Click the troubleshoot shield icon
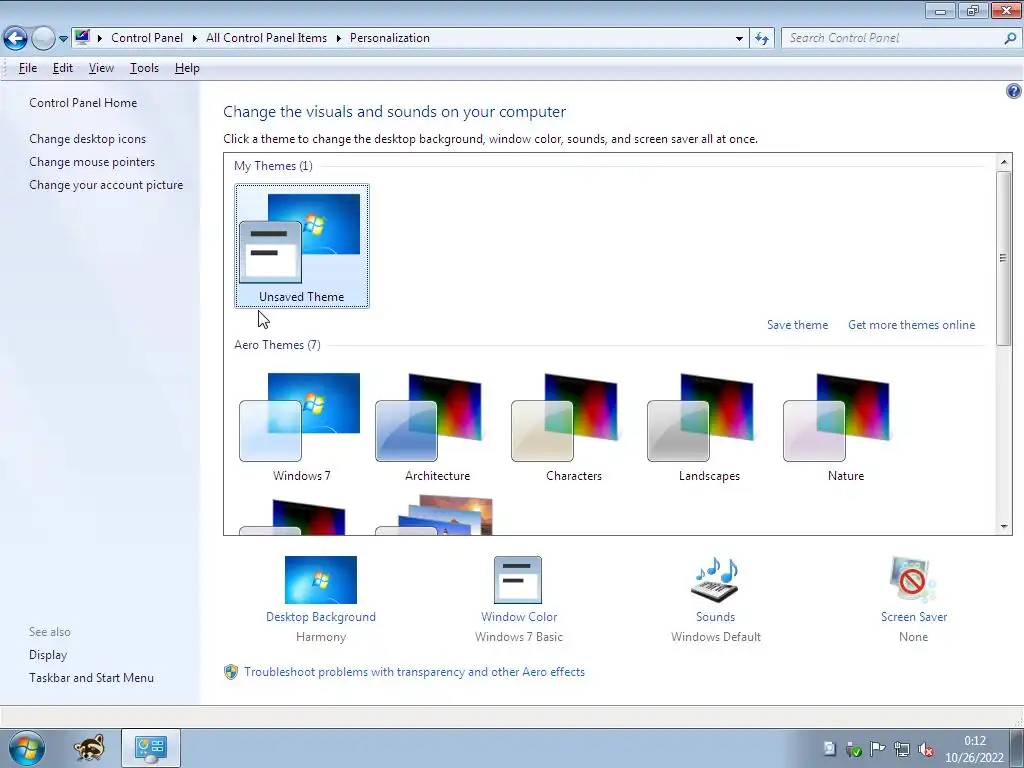 (231, 672)
